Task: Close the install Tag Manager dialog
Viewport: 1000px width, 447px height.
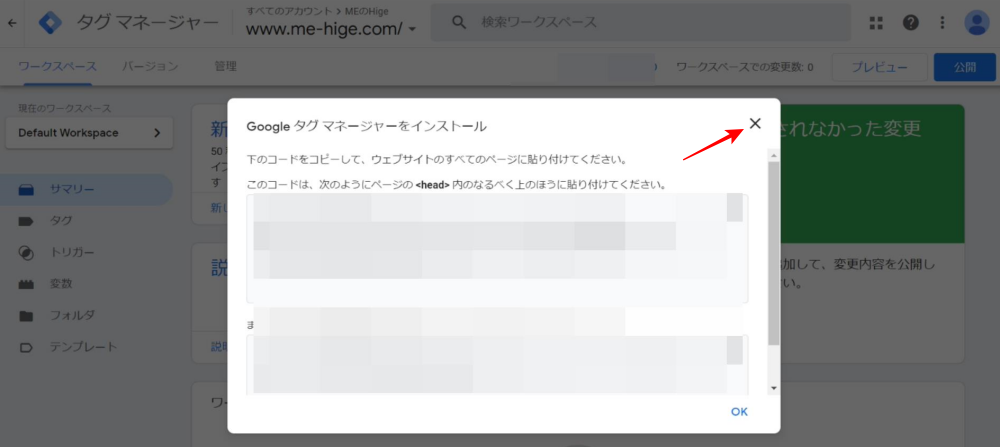Action: pyautogui.click(x=755, y=124)
